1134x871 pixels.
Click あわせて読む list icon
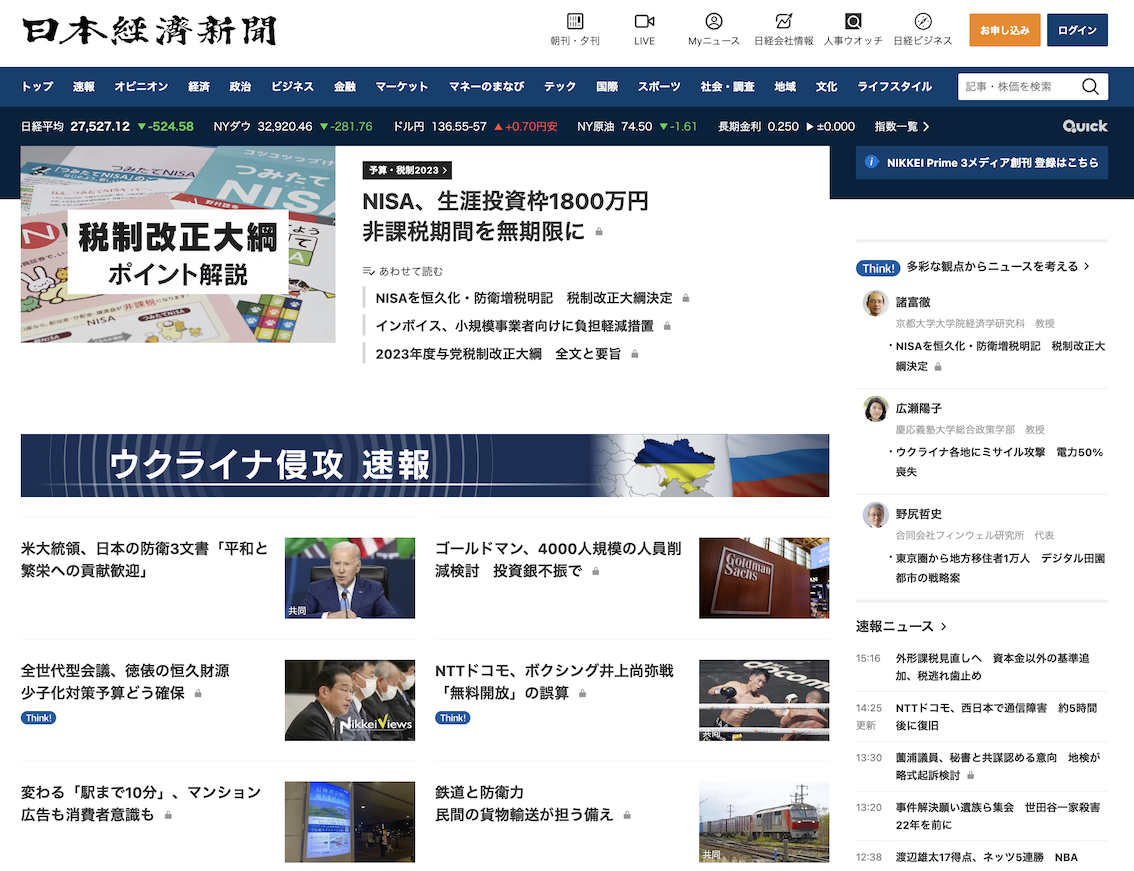point(368,271)
